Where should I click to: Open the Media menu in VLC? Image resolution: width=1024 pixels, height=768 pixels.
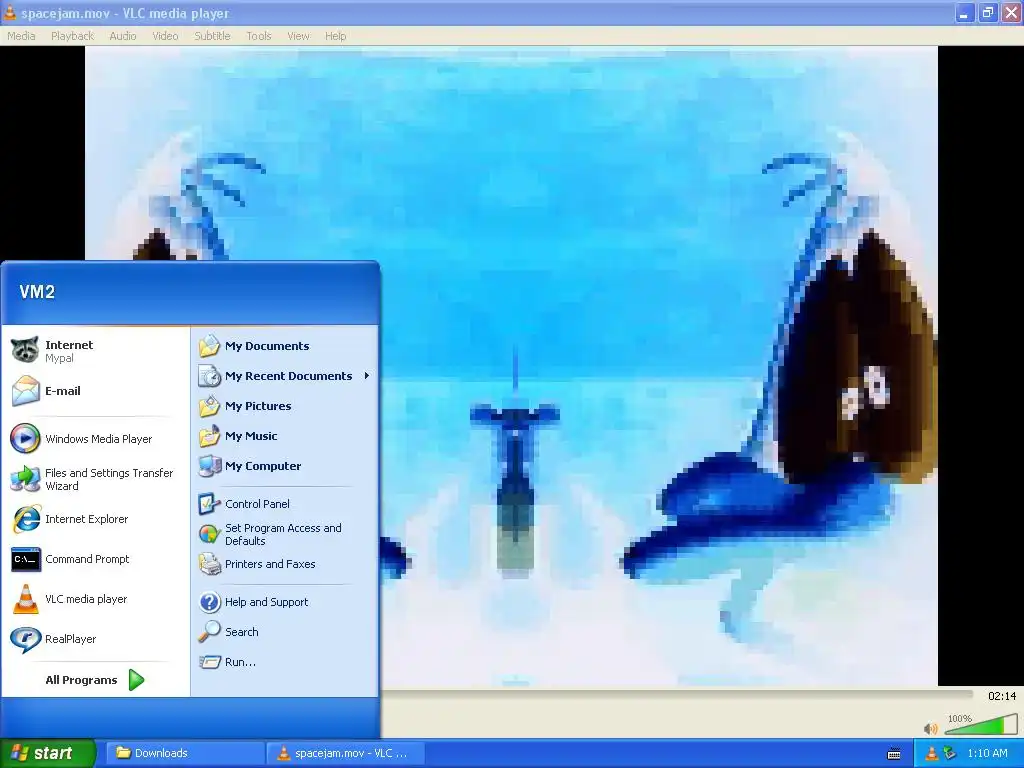[21, 36]
